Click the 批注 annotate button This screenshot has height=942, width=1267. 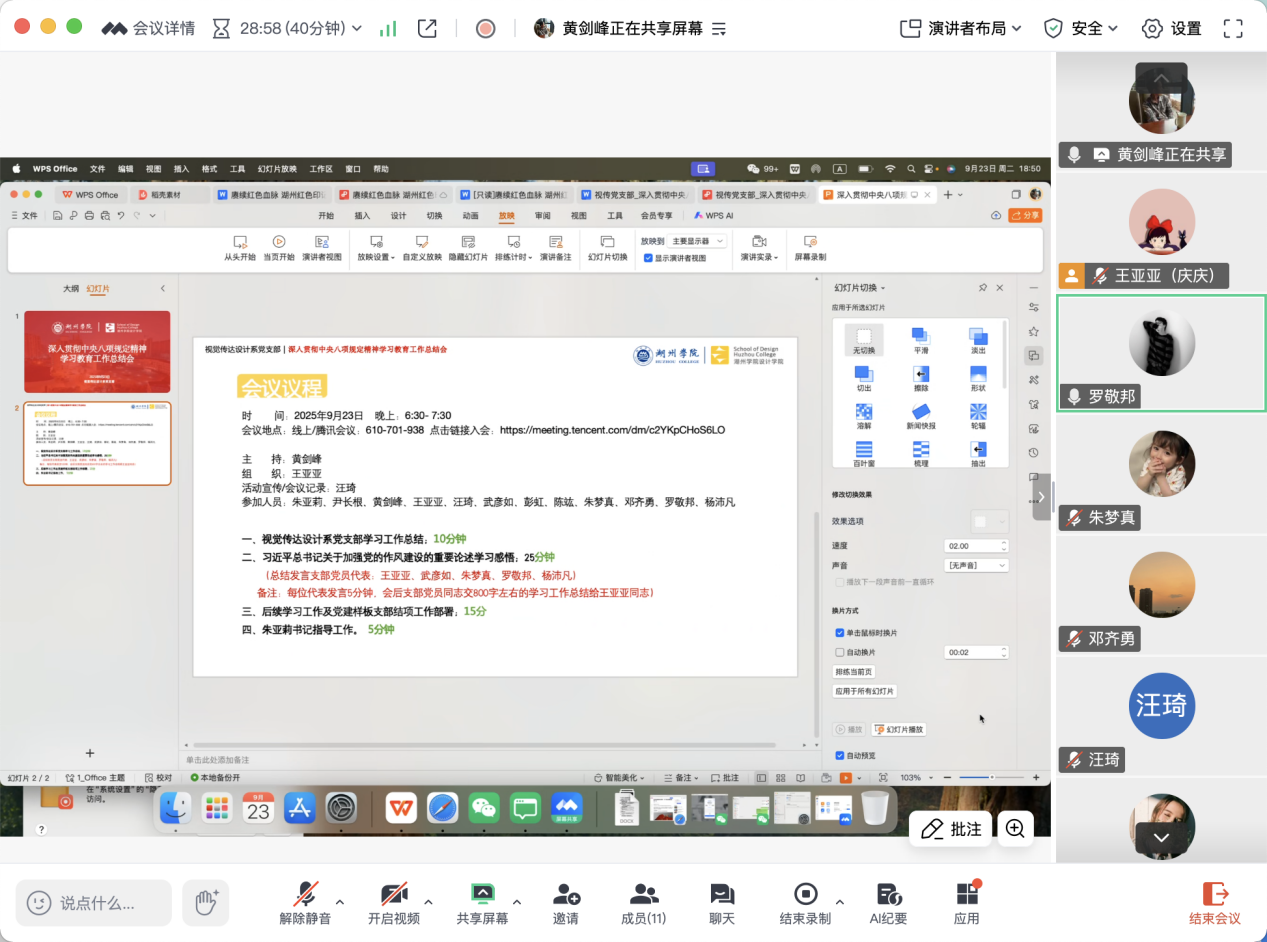pyautogui.click(x=951, y=828)
